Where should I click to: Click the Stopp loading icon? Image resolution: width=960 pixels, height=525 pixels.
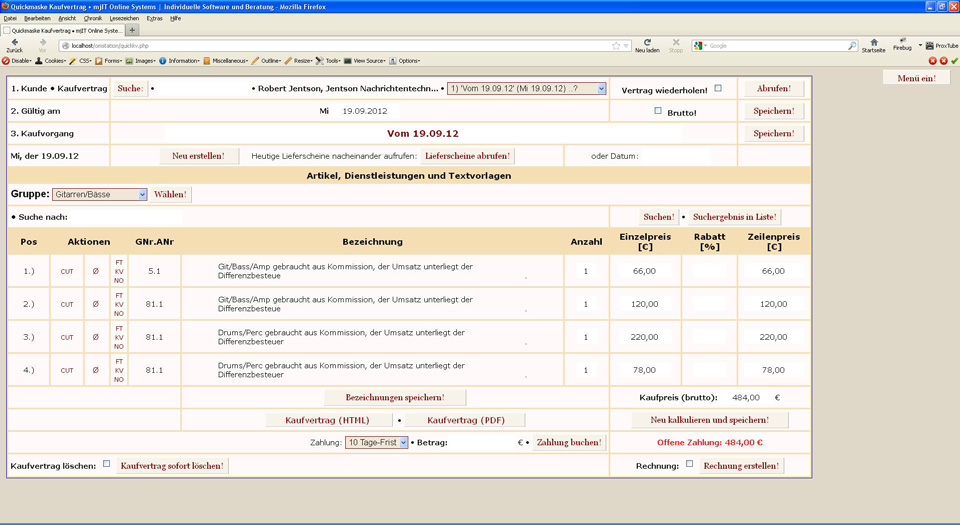(676, 43)
